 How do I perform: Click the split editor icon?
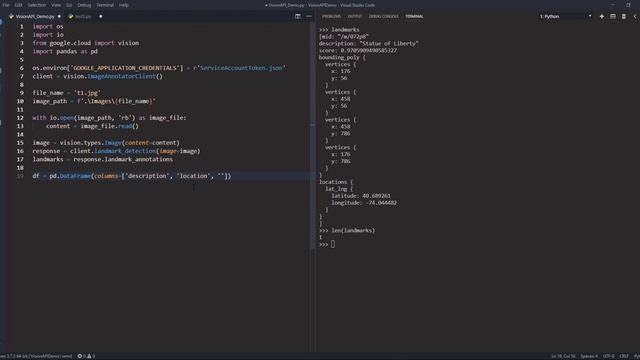tap(298, 16)
